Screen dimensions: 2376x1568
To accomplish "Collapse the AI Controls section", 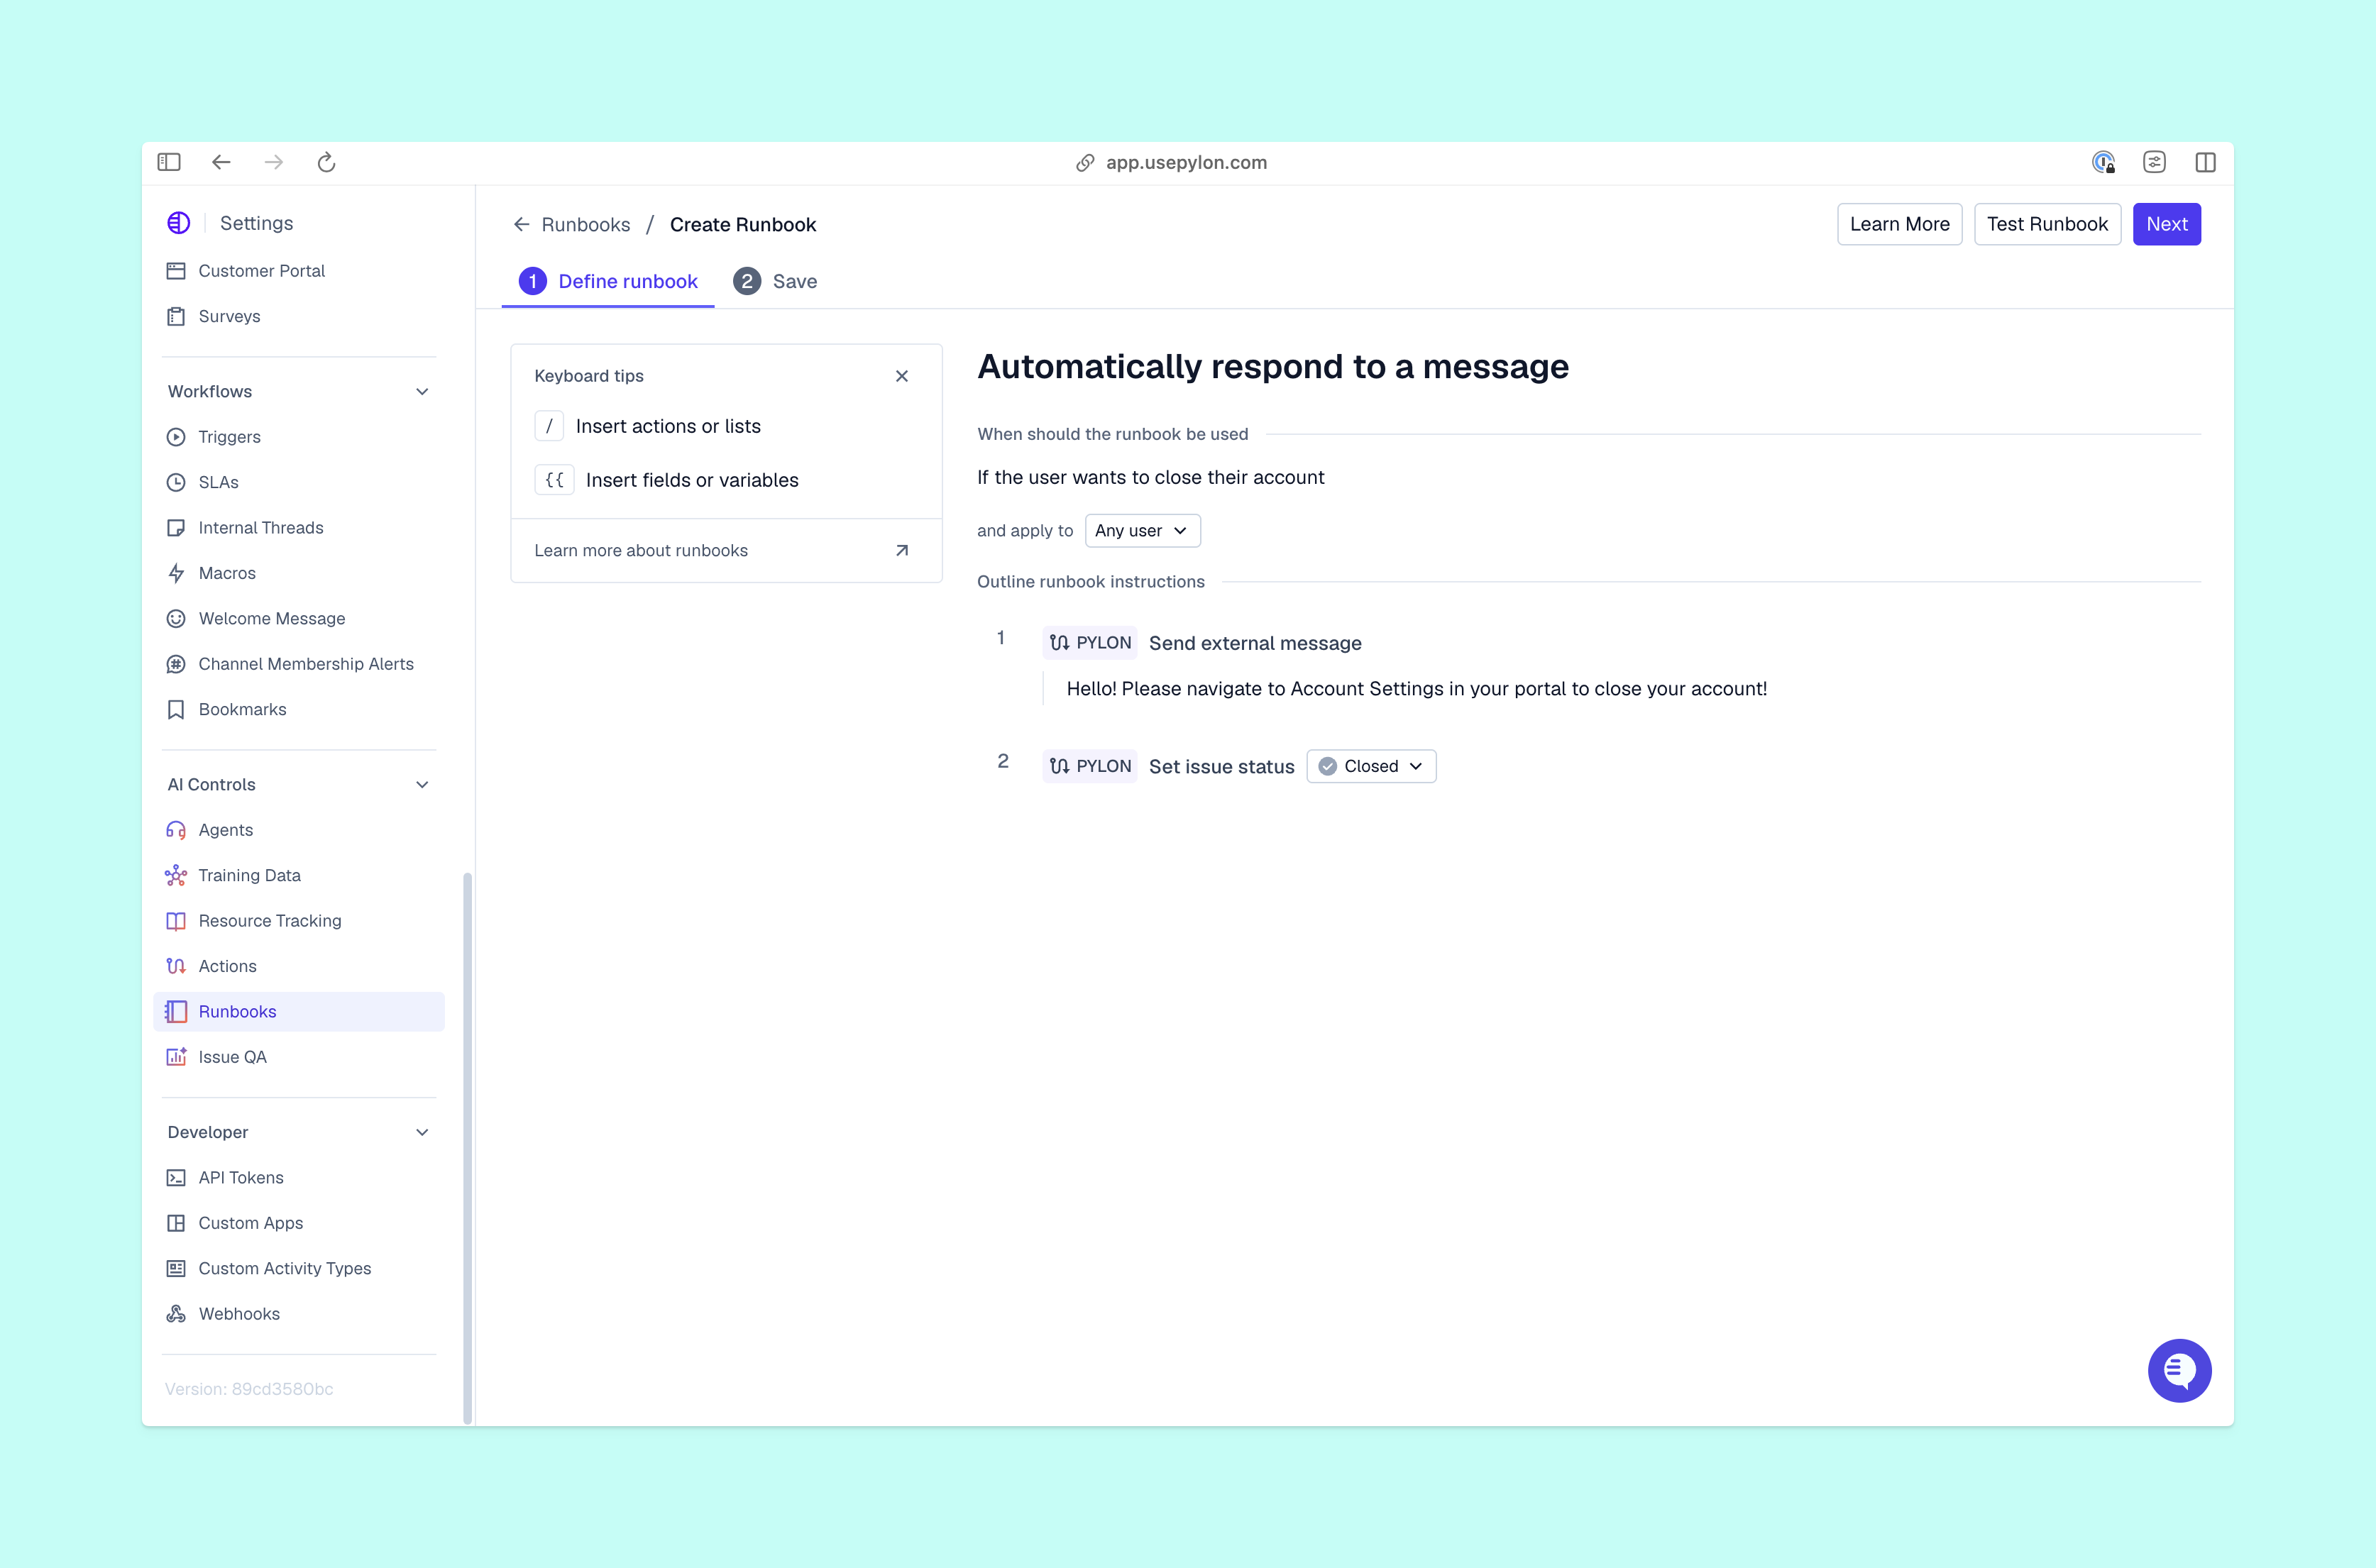I will click(x=422, y=784).
